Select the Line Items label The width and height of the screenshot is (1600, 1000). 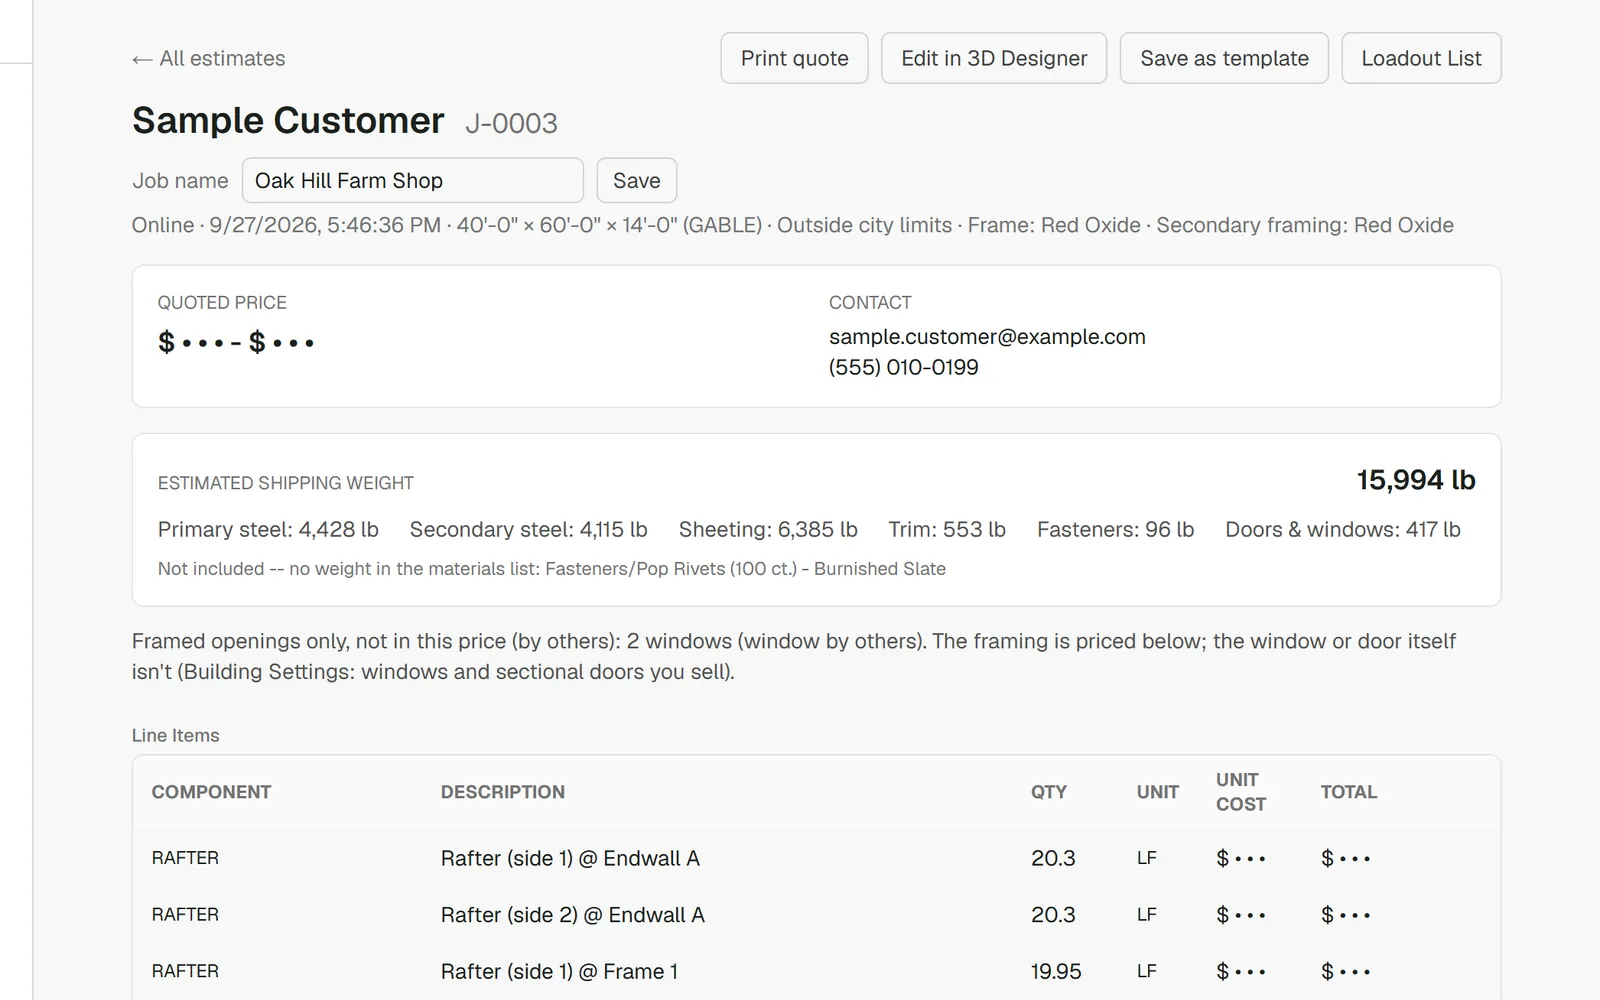tap(176, 735)
